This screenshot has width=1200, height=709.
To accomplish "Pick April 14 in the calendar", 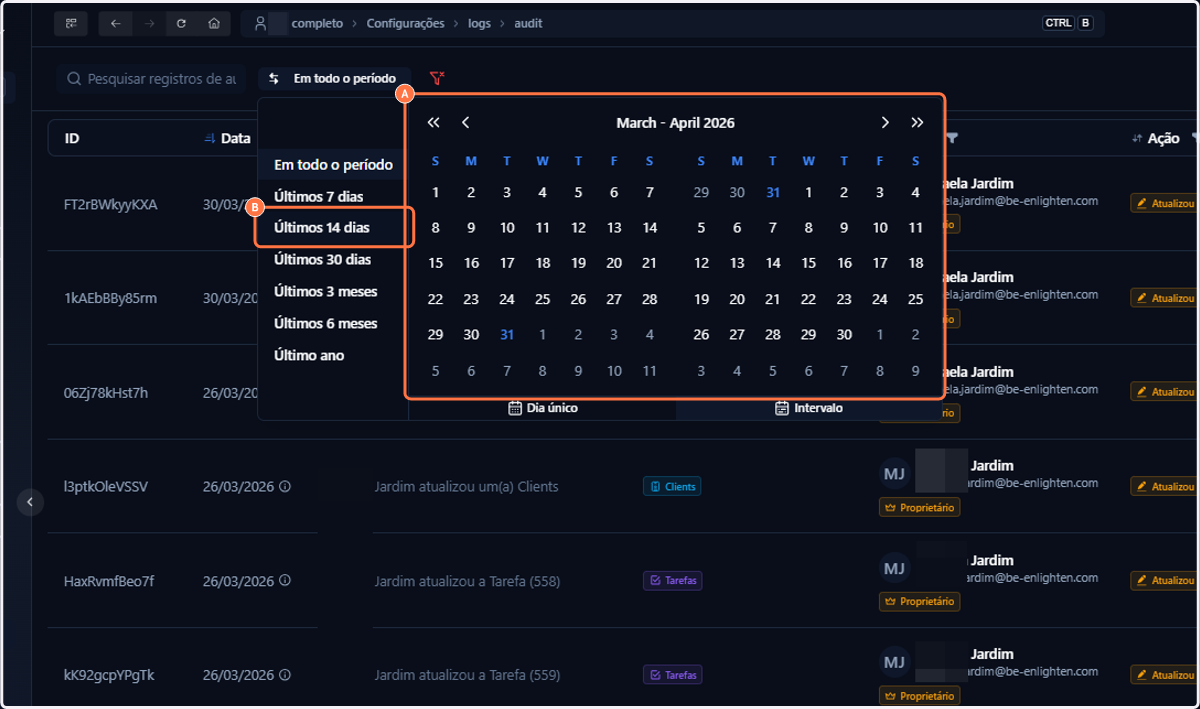I will 773,264.
